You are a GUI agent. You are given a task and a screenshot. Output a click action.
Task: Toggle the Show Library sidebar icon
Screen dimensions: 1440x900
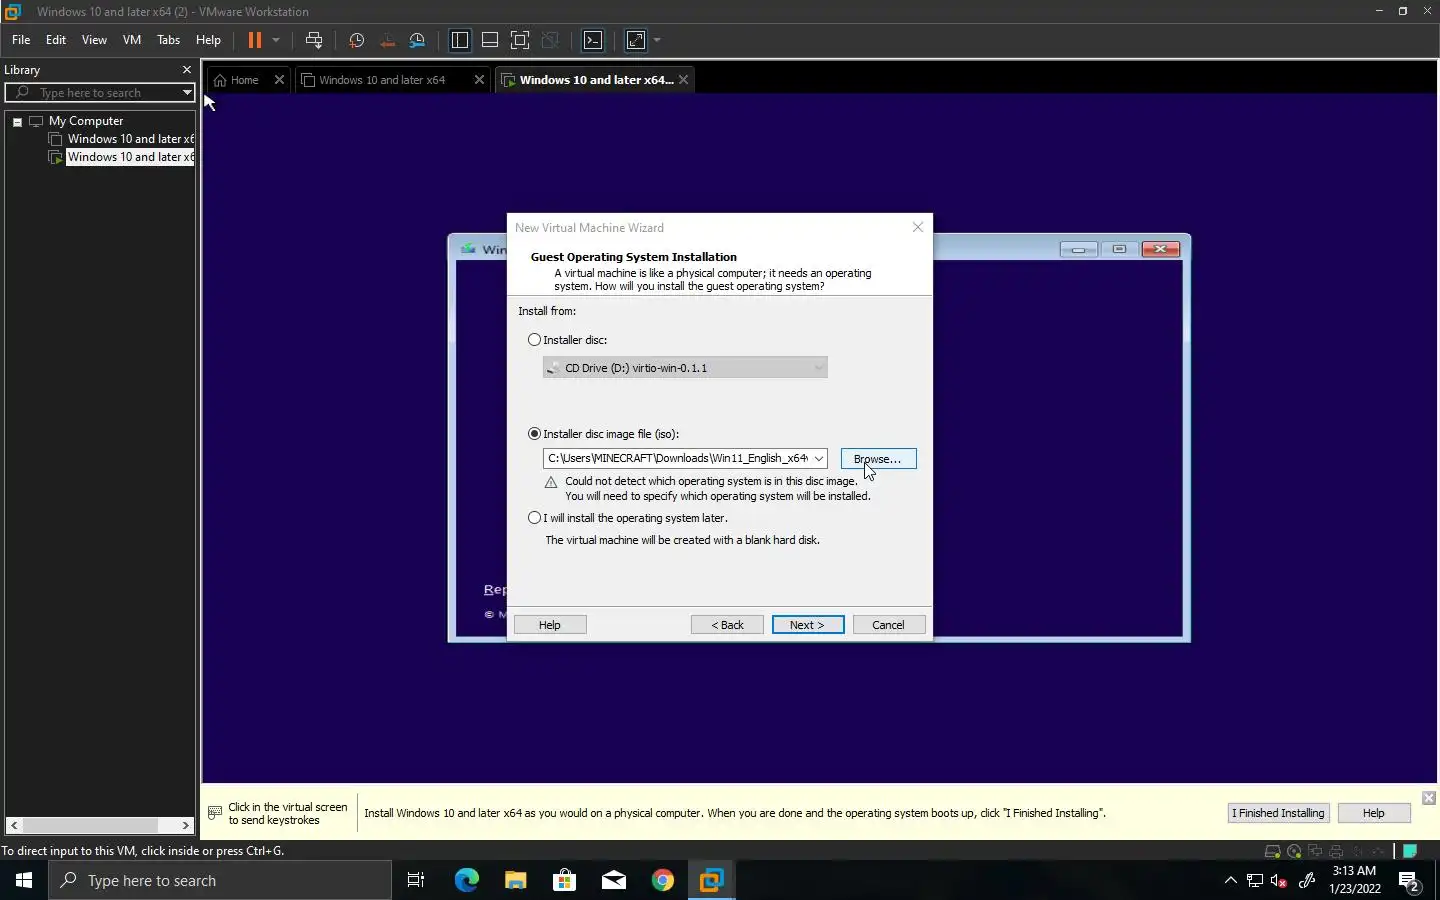point(460,40)
